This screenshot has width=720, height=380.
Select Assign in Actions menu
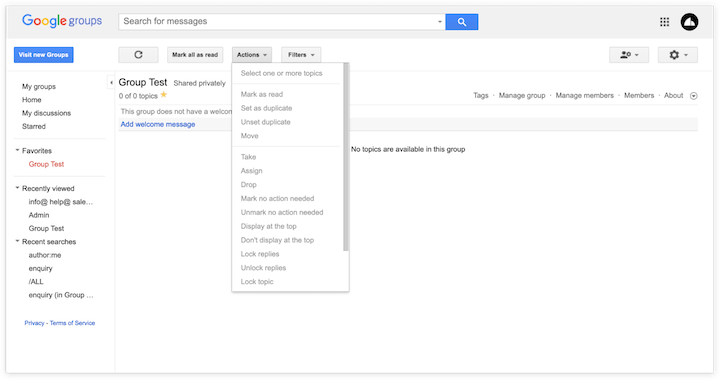point(252,170)
